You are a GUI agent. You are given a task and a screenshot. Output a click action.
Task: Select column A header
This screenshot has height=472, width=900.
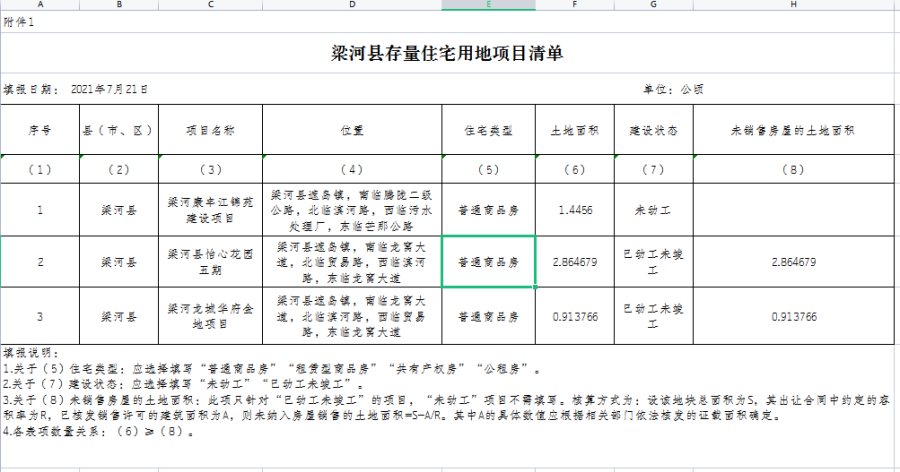40,5
